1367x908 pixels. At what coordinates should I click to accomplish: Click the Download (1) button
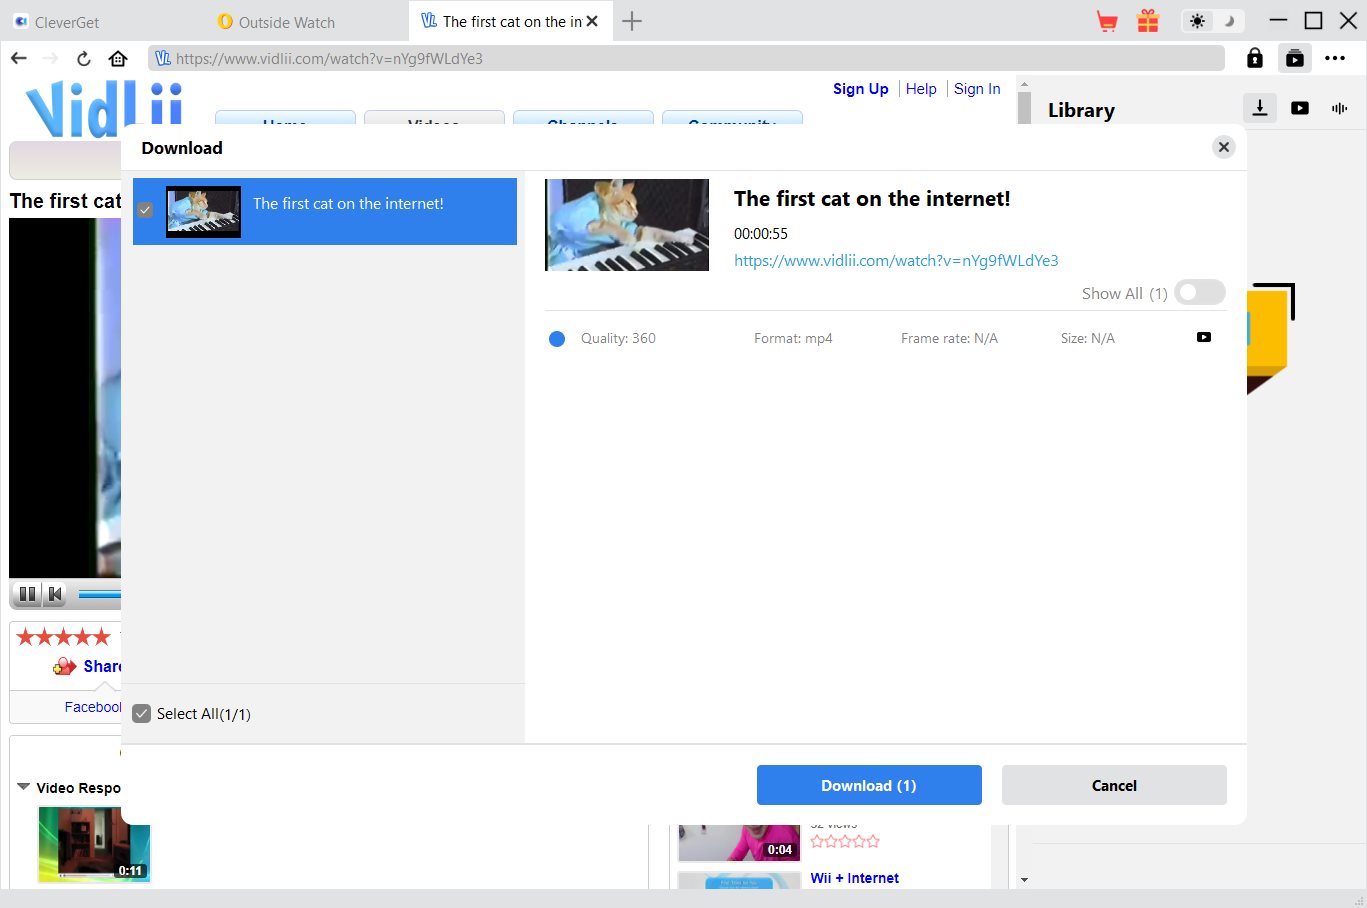point(868,785)
